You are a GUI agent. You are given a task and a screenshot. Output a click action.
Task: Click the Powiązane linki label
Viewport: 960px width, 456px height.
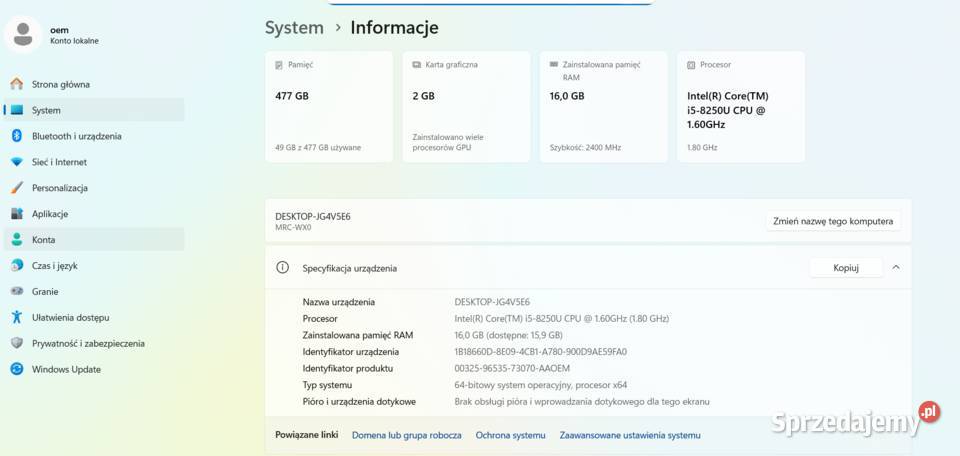click(307, 435)
